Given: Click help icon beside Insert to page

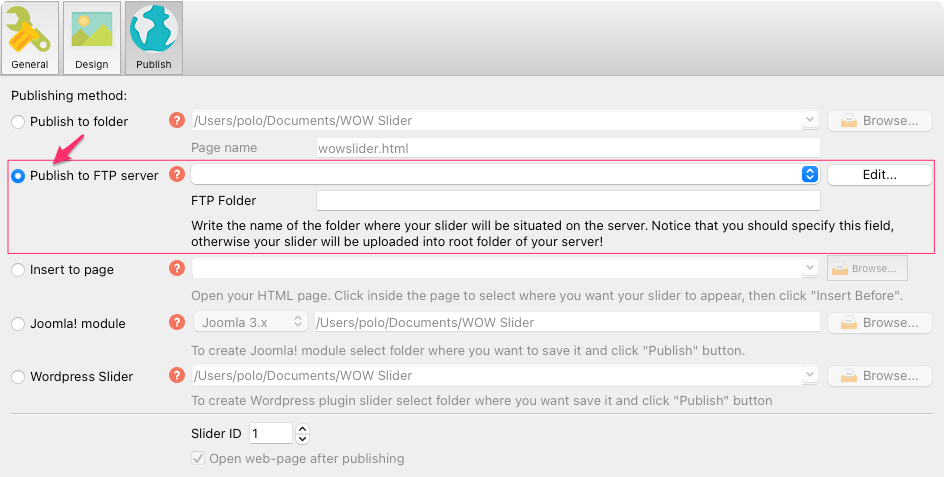Looking at the screenshot, I should point(178,269).
